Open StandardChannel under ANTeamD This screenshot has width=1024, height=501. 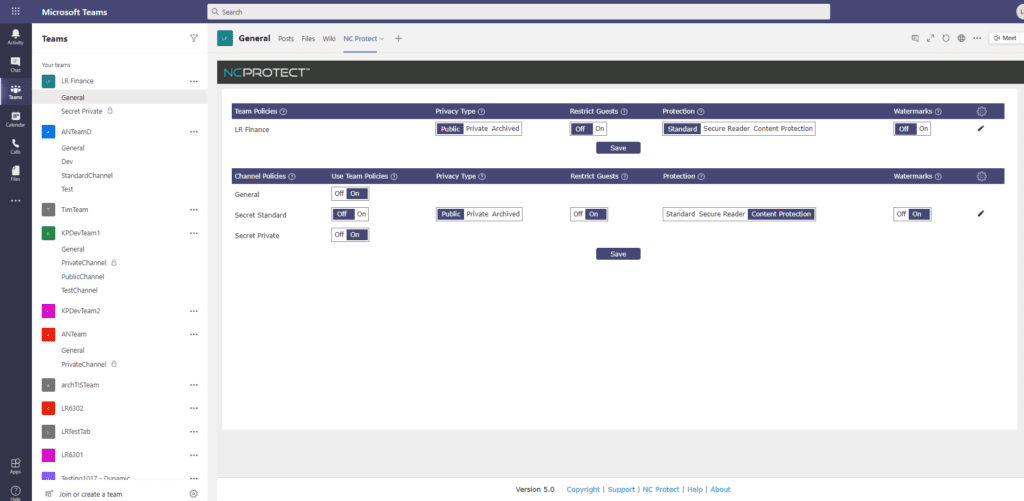coord(87,175)
